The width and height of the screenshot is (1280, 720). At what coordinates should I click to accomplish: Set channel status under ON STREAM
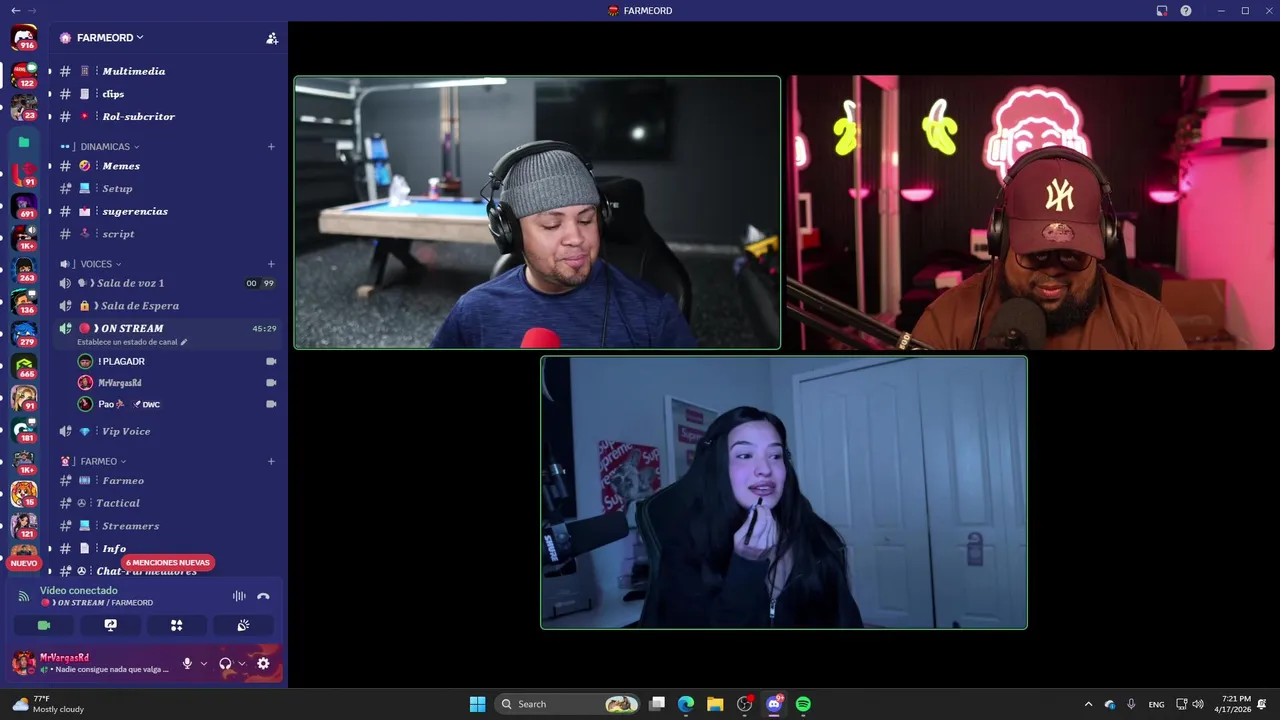tap(132, 342)
